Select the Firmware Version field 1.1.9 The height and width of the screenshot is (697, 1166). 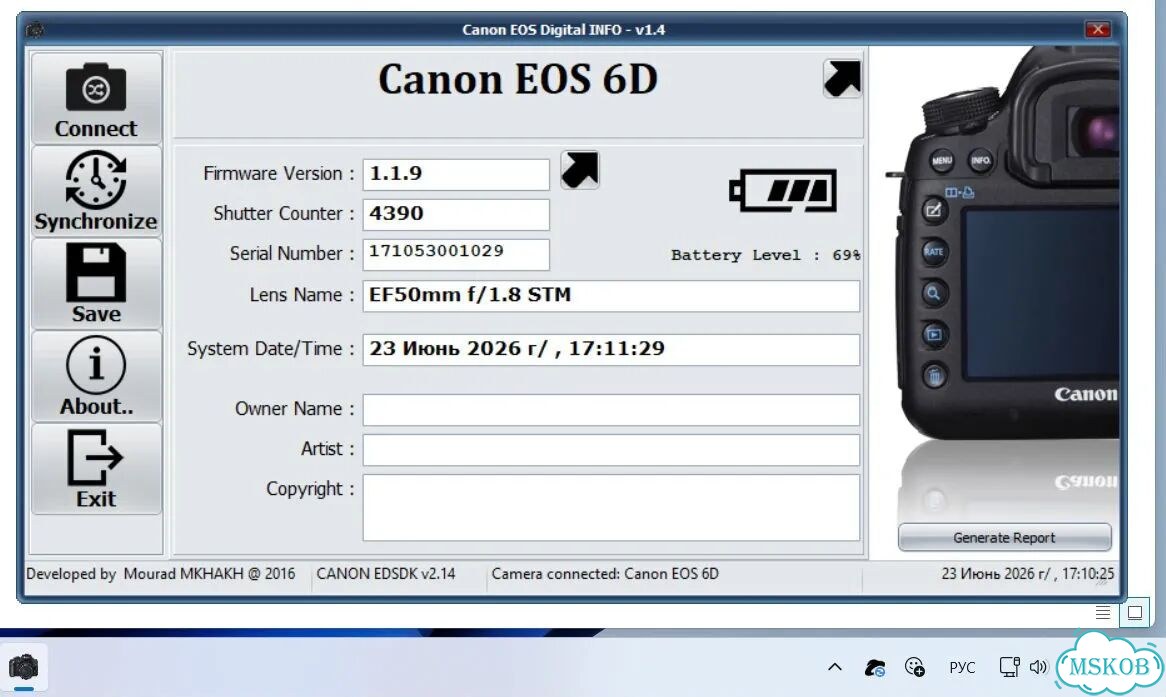point(456,174)
